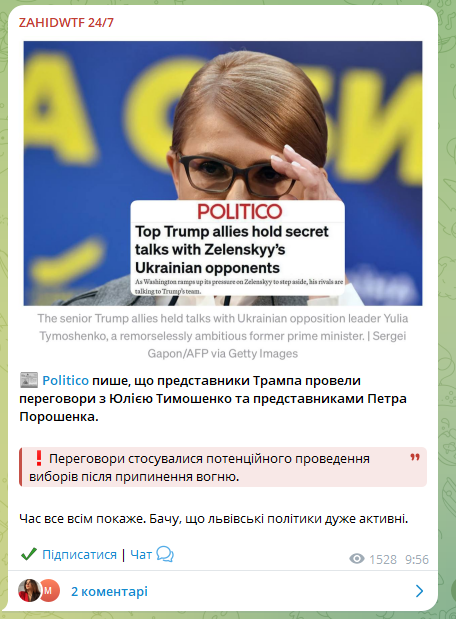Viewport: 456px width, 619px height.
Task: Click the newspaper emoji before Politico
Action: click(x=29, y=380)
